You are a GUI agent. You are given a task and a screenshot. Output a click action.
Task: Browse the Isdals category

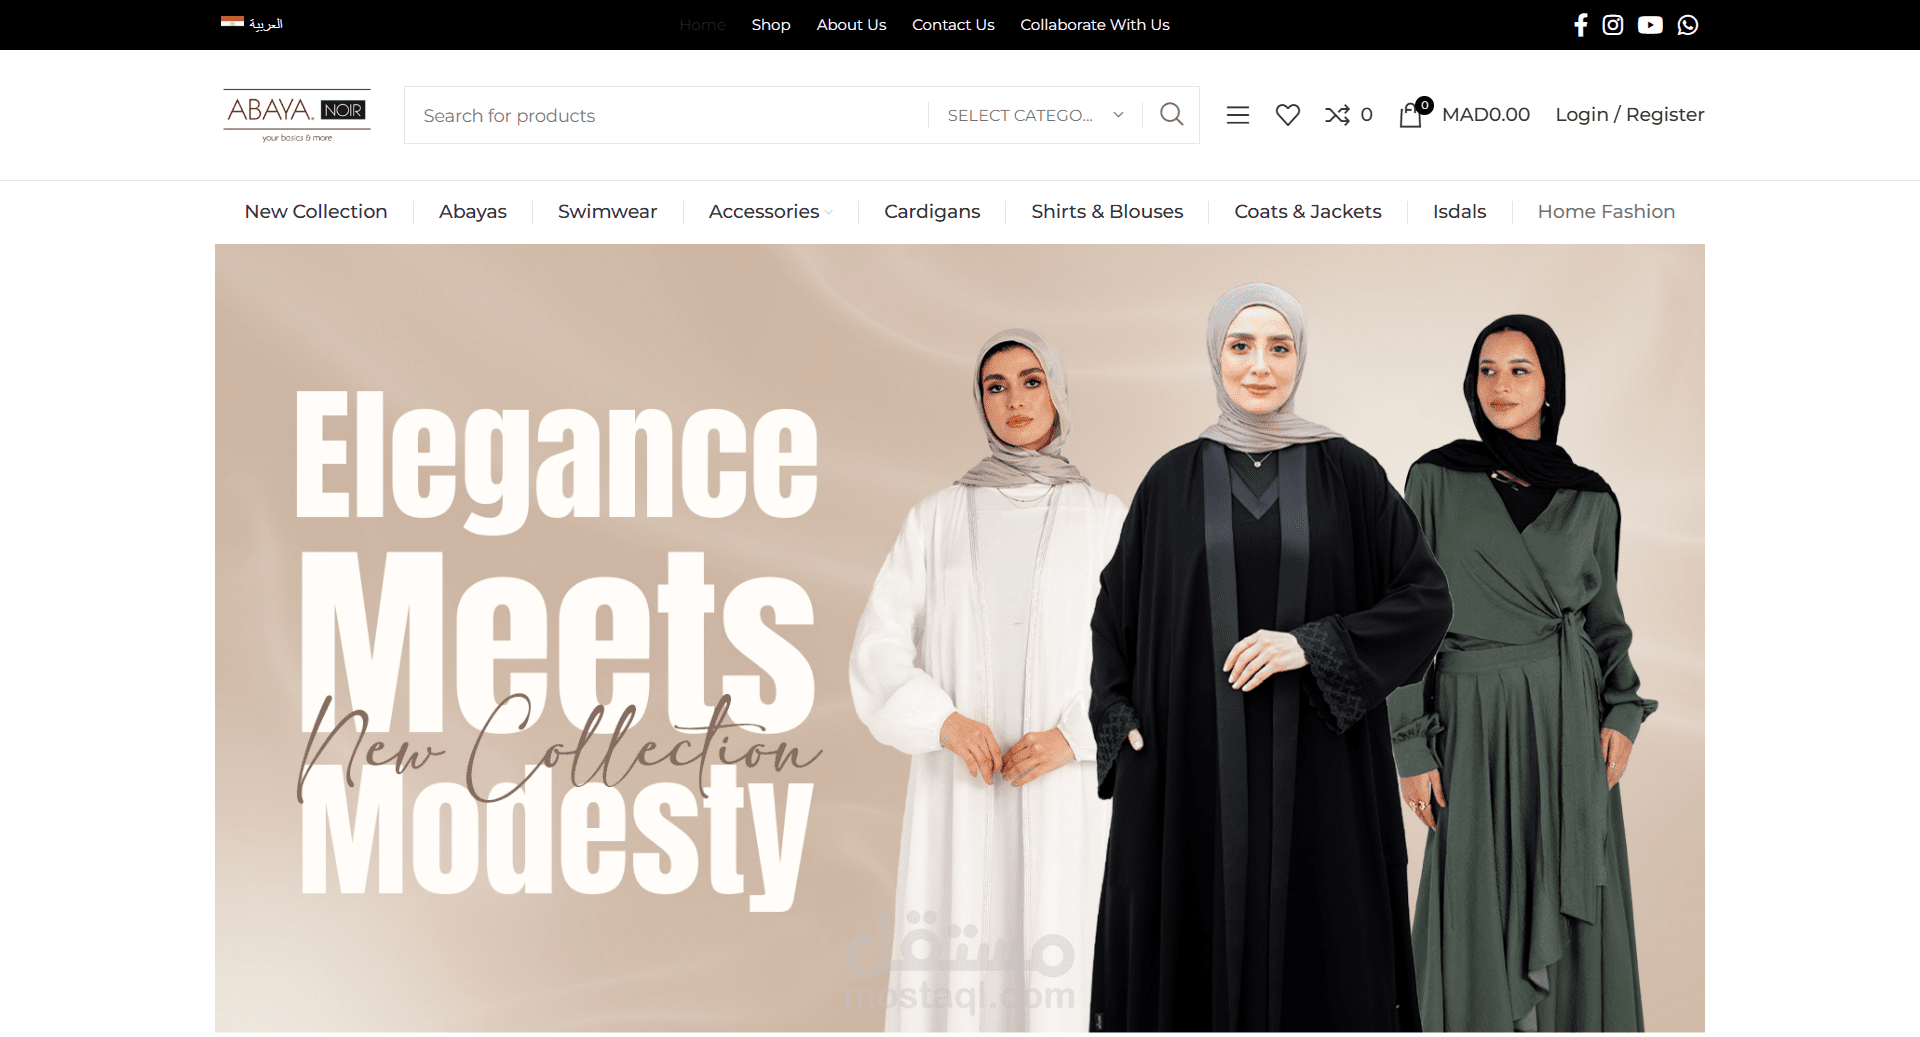pyautogui.click(x=1460, y=212)
